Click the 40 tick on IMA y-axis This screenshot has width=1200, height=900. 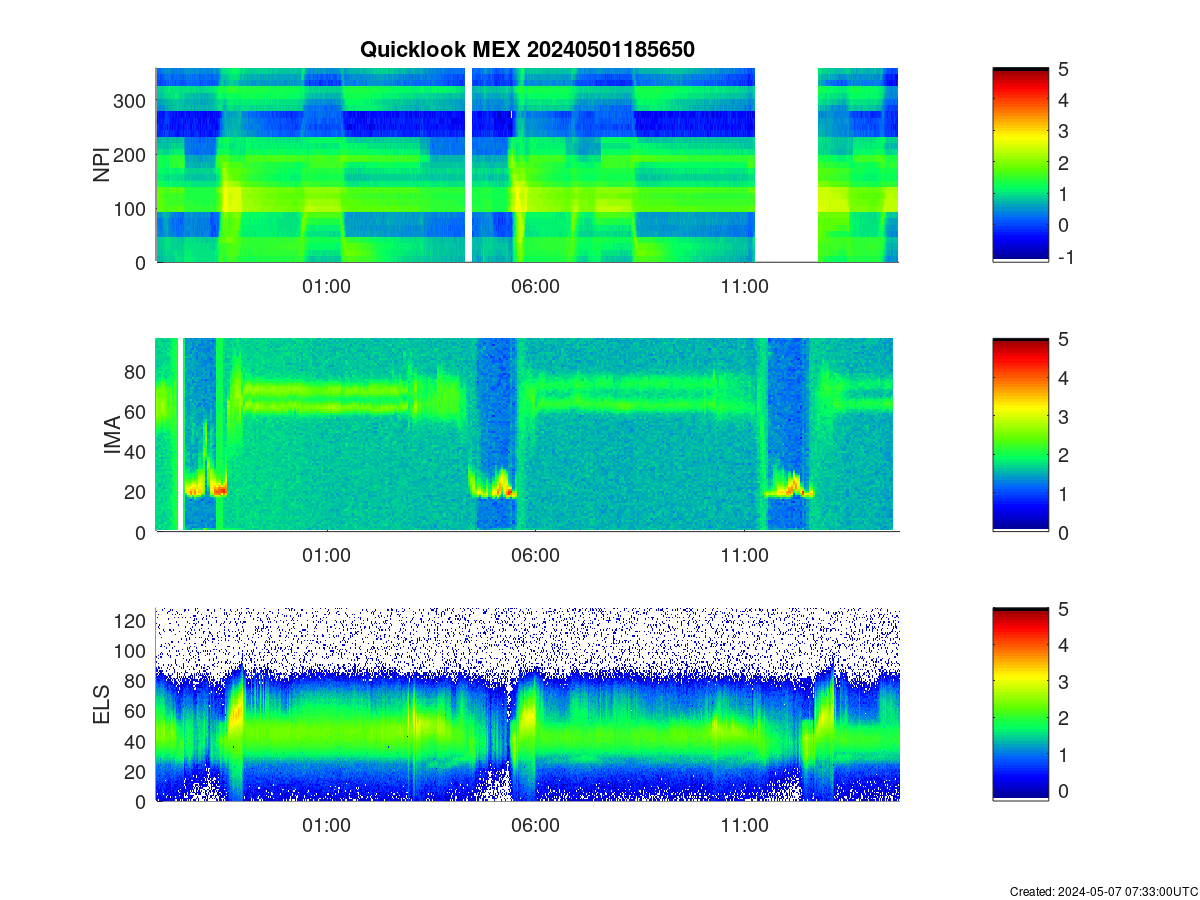[x=136, y=451]
